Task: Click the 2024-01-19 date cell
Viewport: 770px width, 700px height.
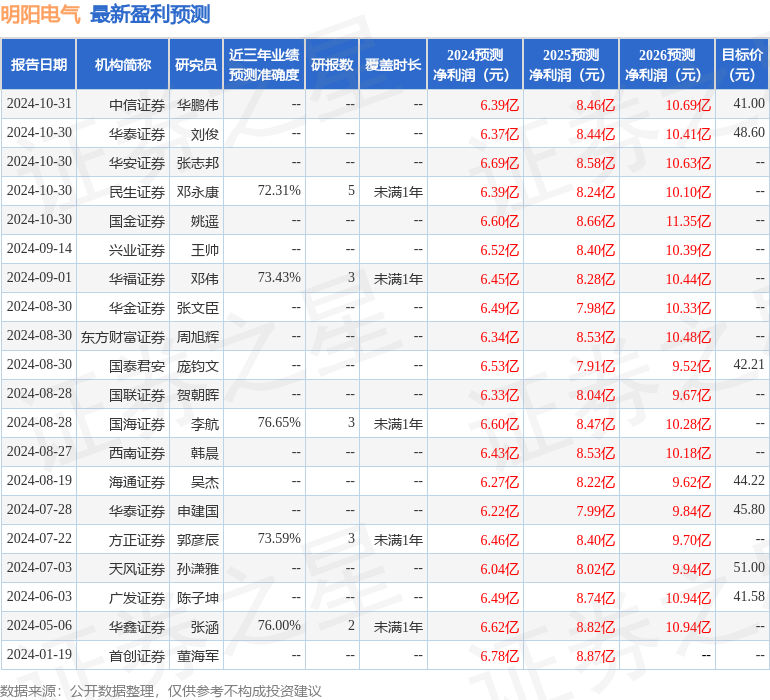Action: [x=39, y=654]
